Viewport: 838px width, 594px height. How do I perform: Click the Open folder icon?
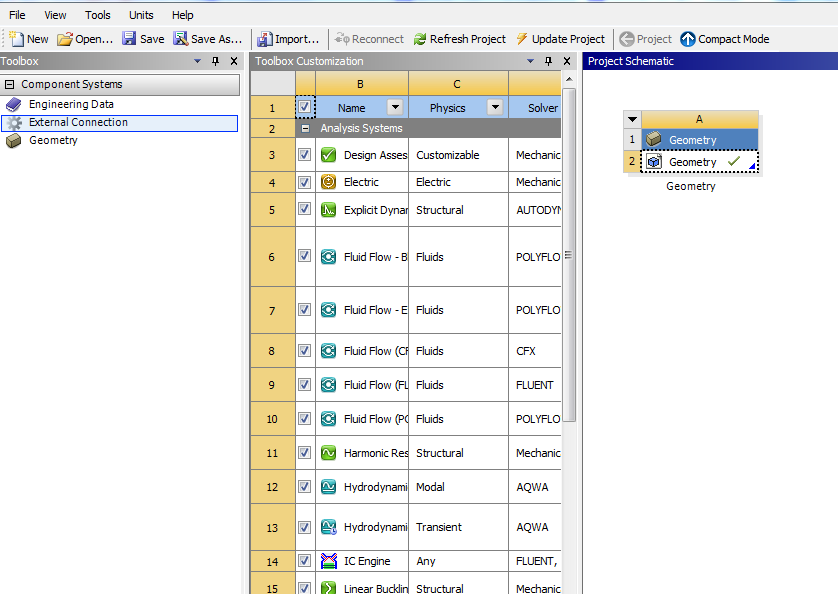point(65,39)
